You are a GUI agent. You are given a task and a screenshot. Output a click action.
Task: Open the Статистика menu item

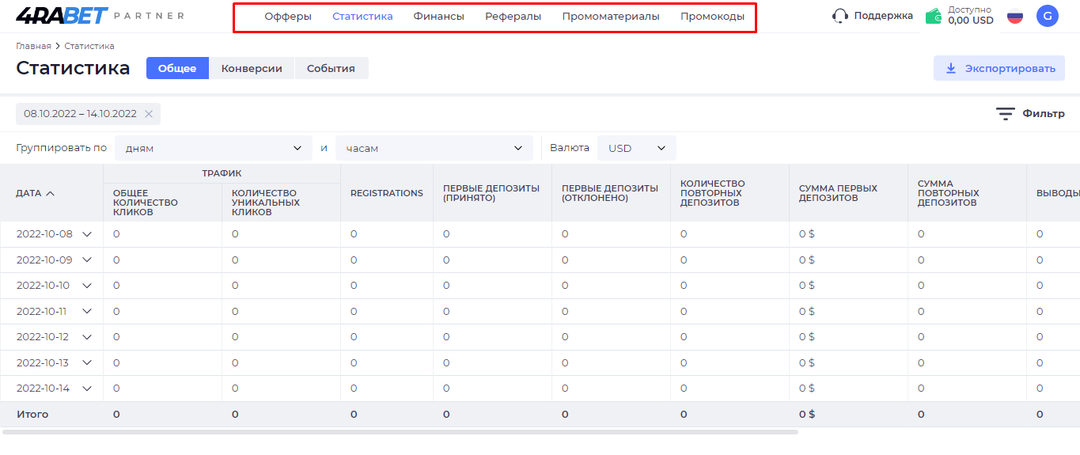coord(362,17)
